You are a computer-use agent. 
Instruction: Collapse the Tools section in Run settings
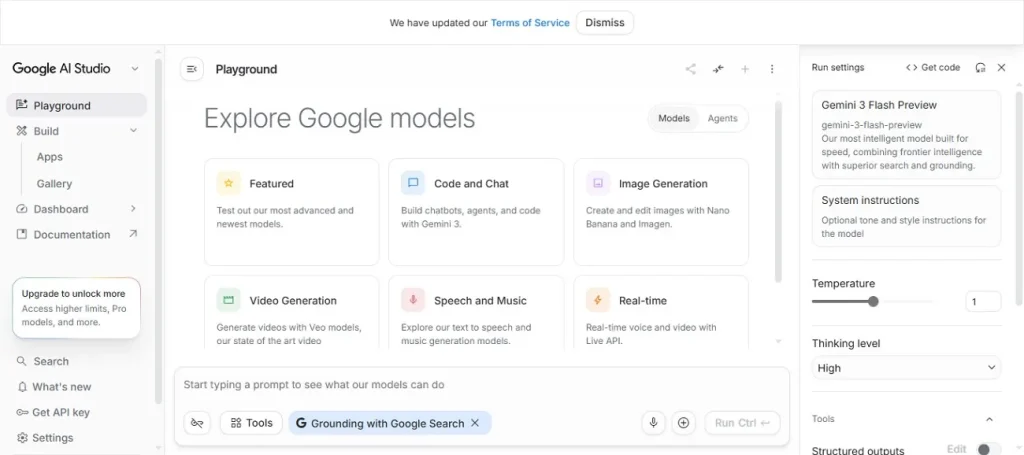click(x=989, y=419)
